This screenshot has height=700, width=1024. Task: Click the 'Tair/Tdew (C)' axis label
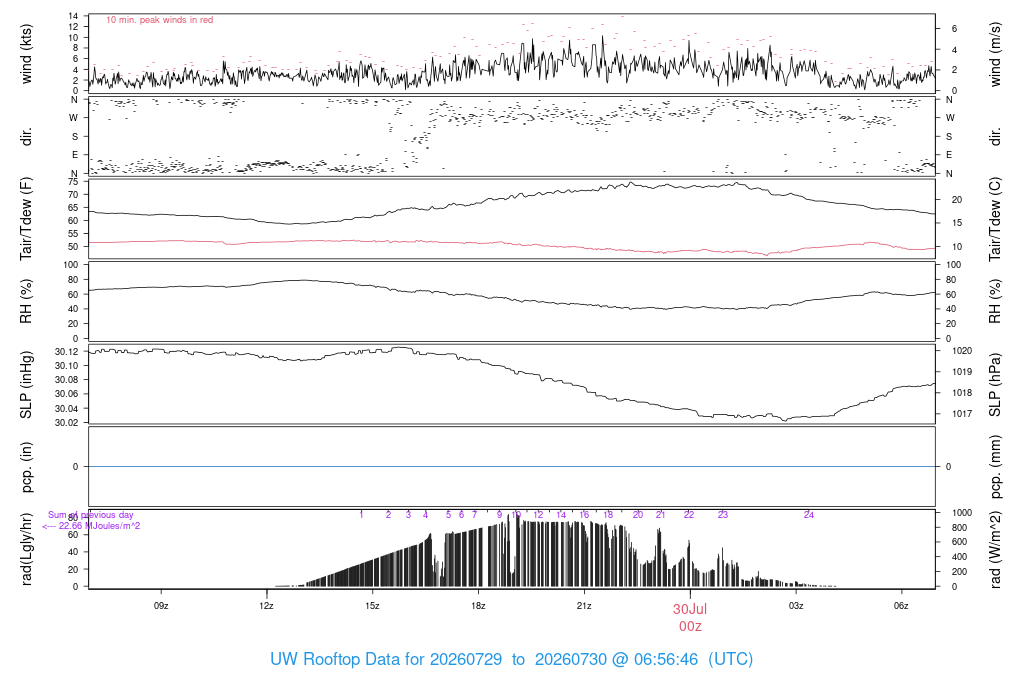tap(995, 219)
